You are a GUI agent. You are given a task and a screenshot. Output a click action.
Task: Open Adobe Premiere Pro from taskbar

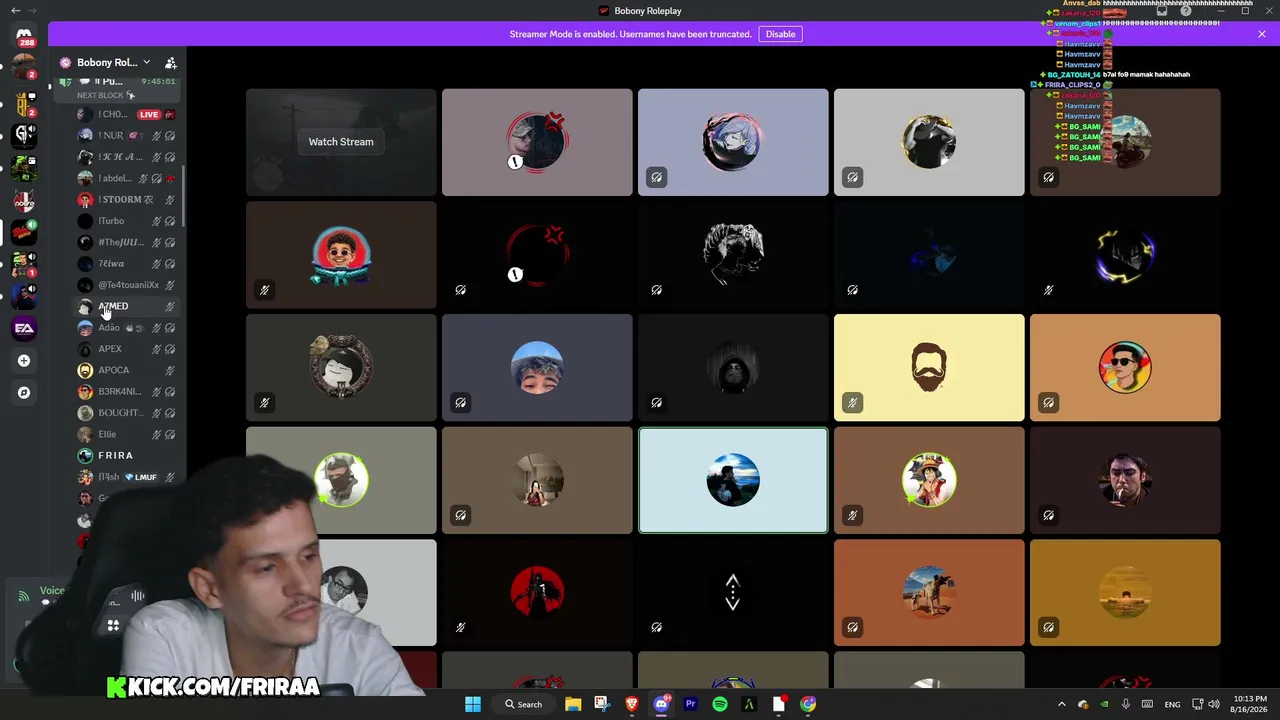(x=690, y=704)
